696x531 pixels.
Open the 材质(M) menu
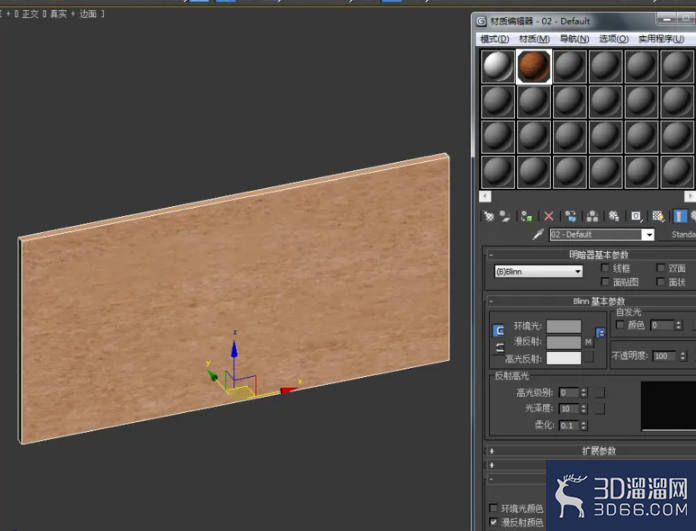tap(534, 39)
